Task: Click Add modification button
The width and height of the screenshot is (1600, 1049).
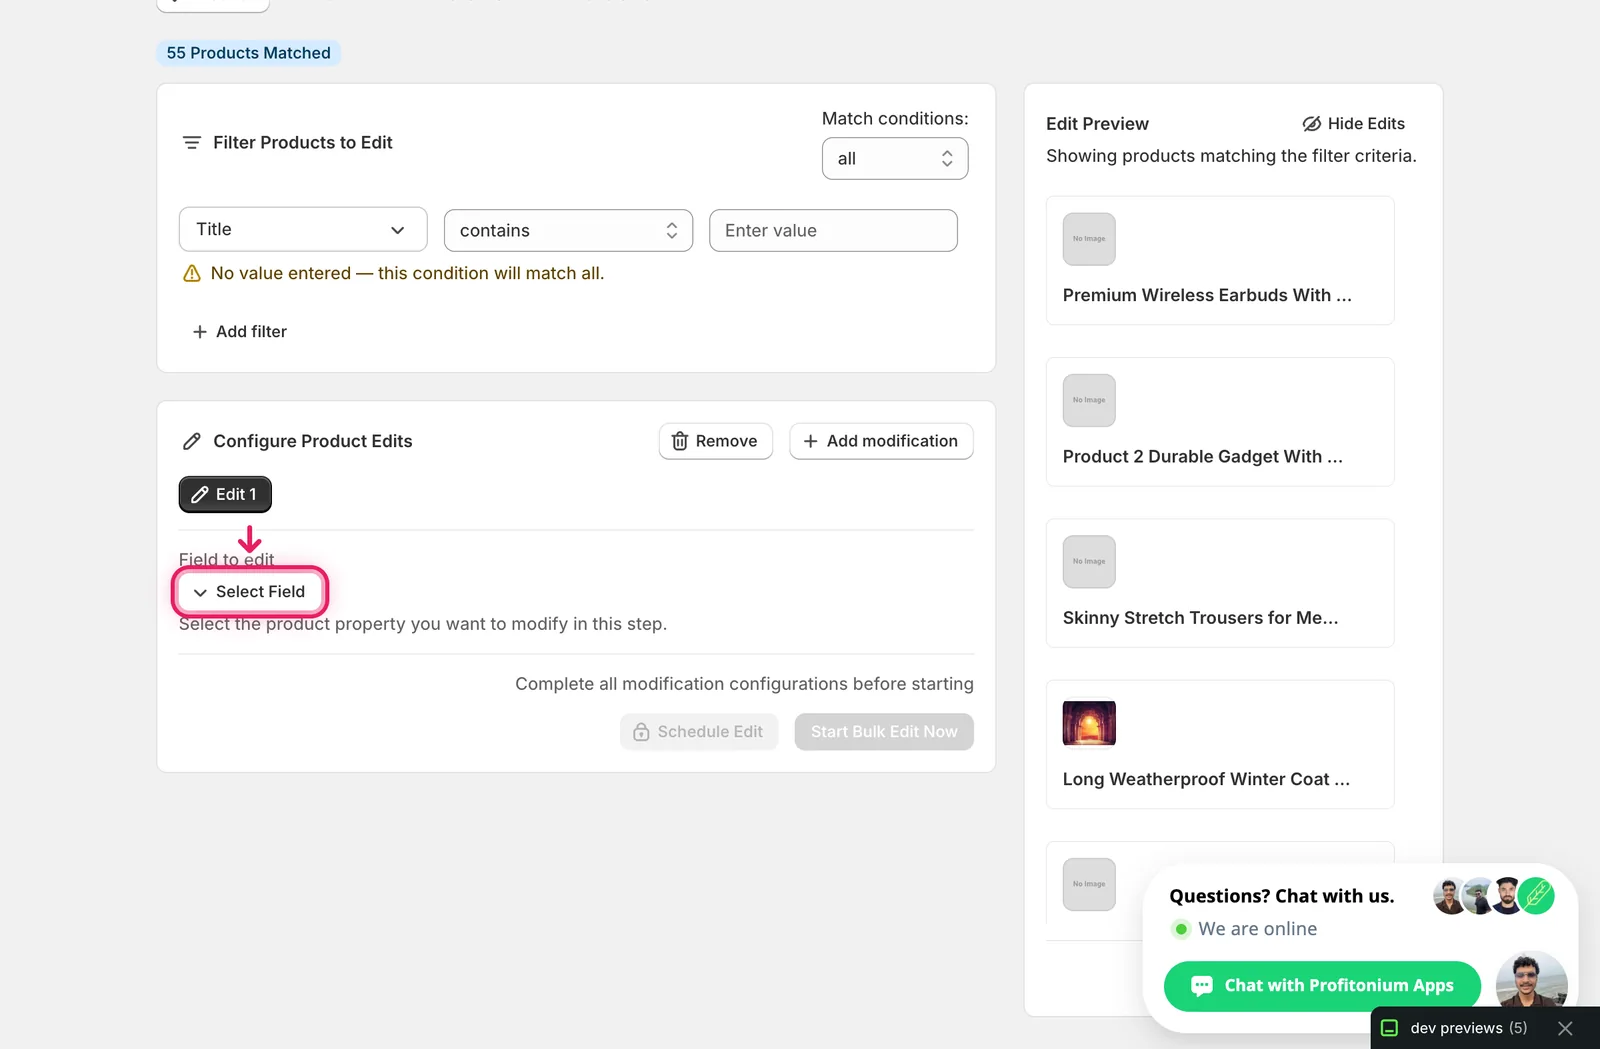Action: (881, 441)
